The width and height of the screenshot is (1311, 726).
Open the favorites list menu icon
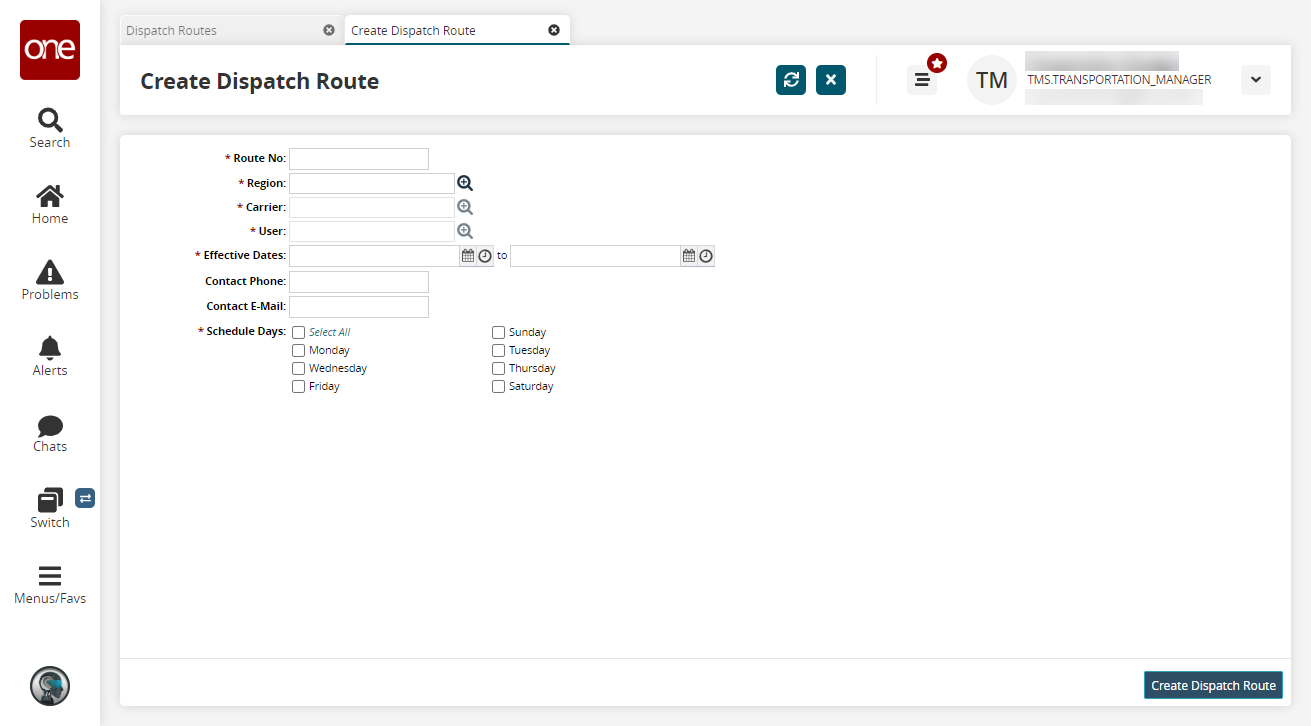pos(922,80)
